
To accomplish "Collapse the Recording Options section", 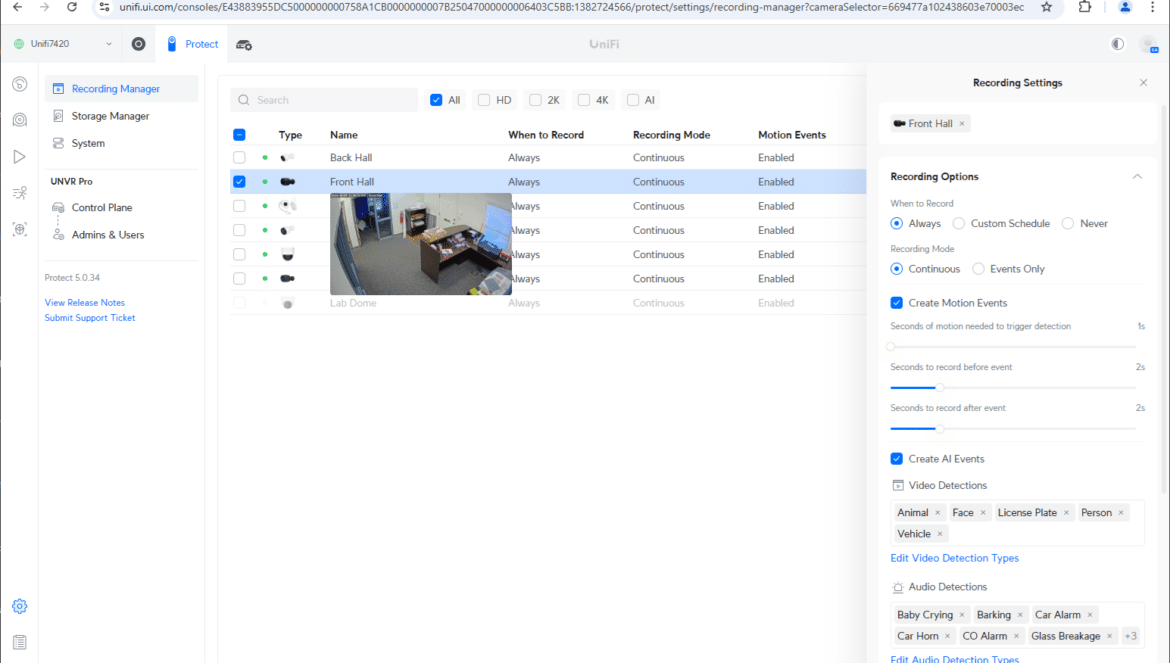I will (1137, 177).
